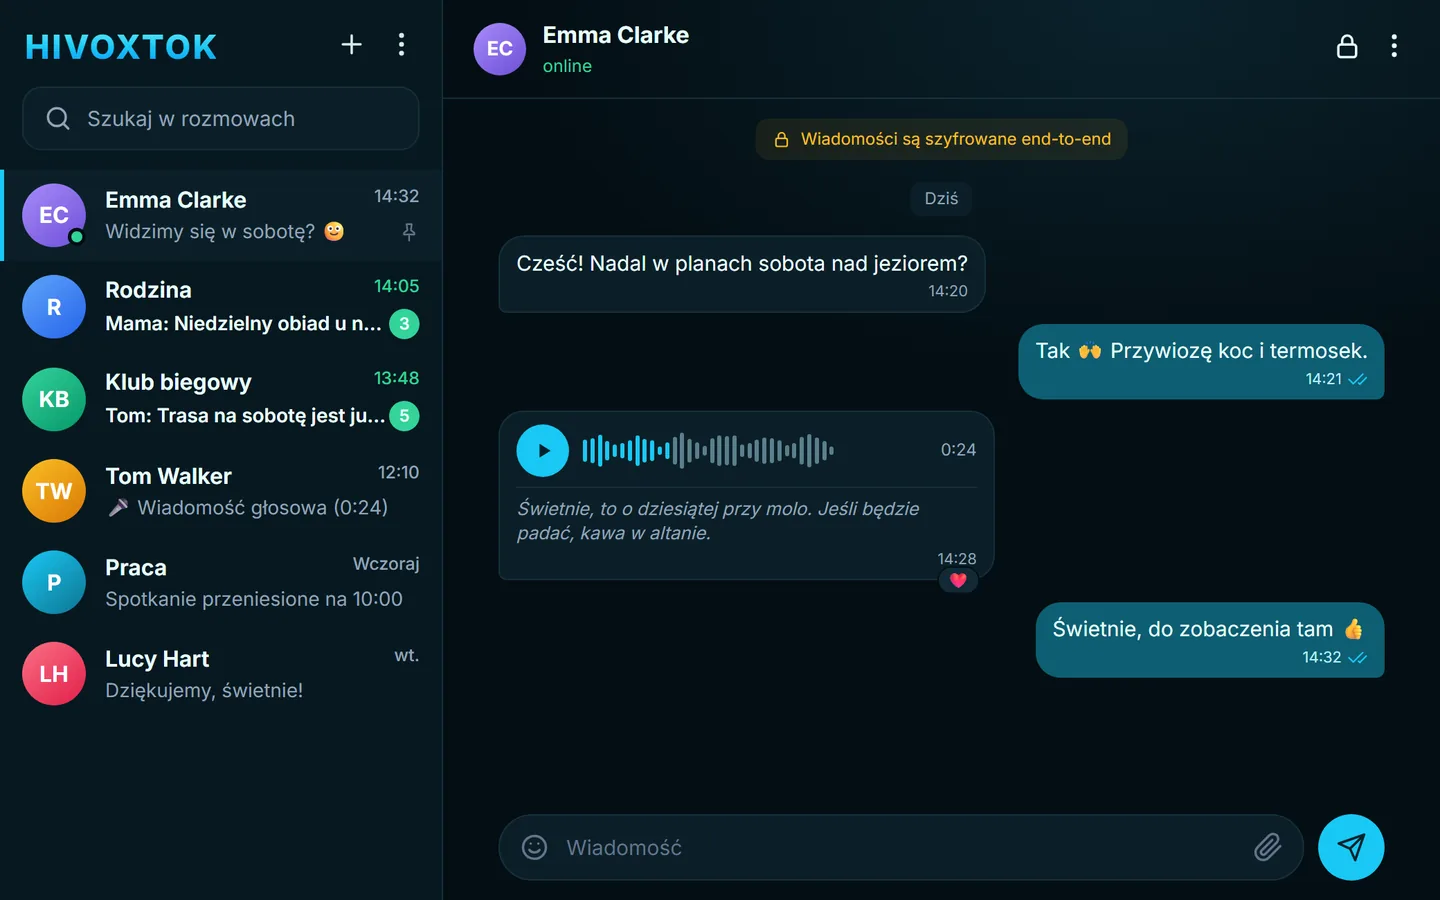
Task: Open Emma Clarke conversation in list
Action: [221, 215]
